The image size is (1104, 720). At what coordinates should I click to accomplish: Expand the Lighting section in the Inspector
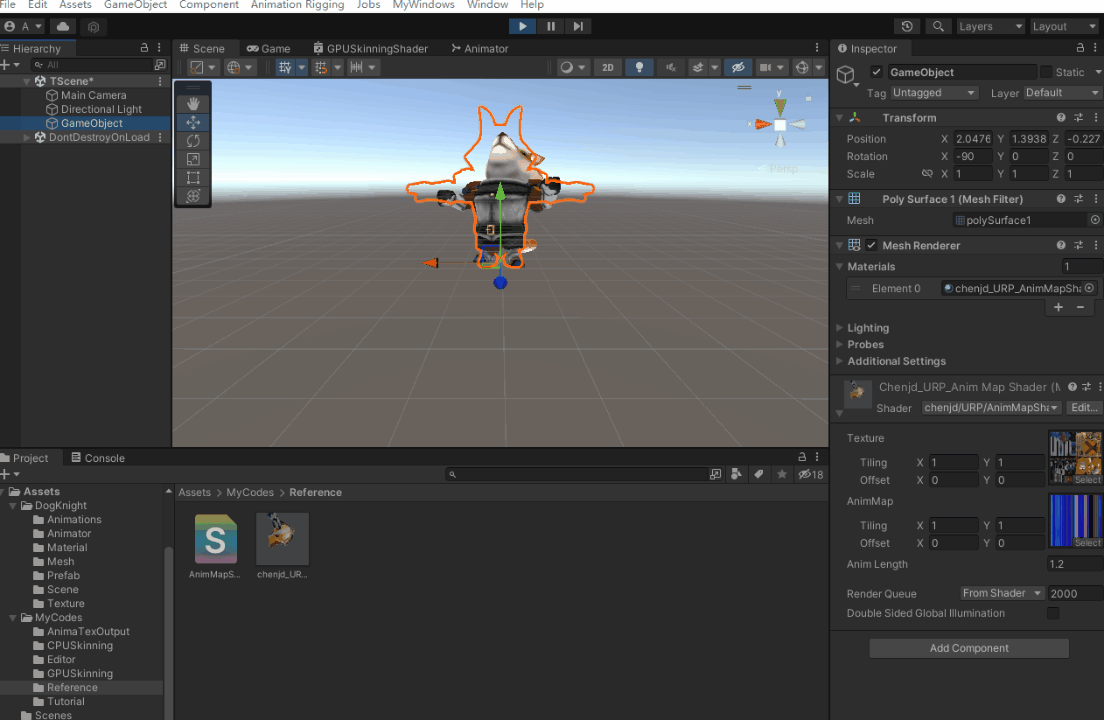pyautogui.click(x=870, y=327)
